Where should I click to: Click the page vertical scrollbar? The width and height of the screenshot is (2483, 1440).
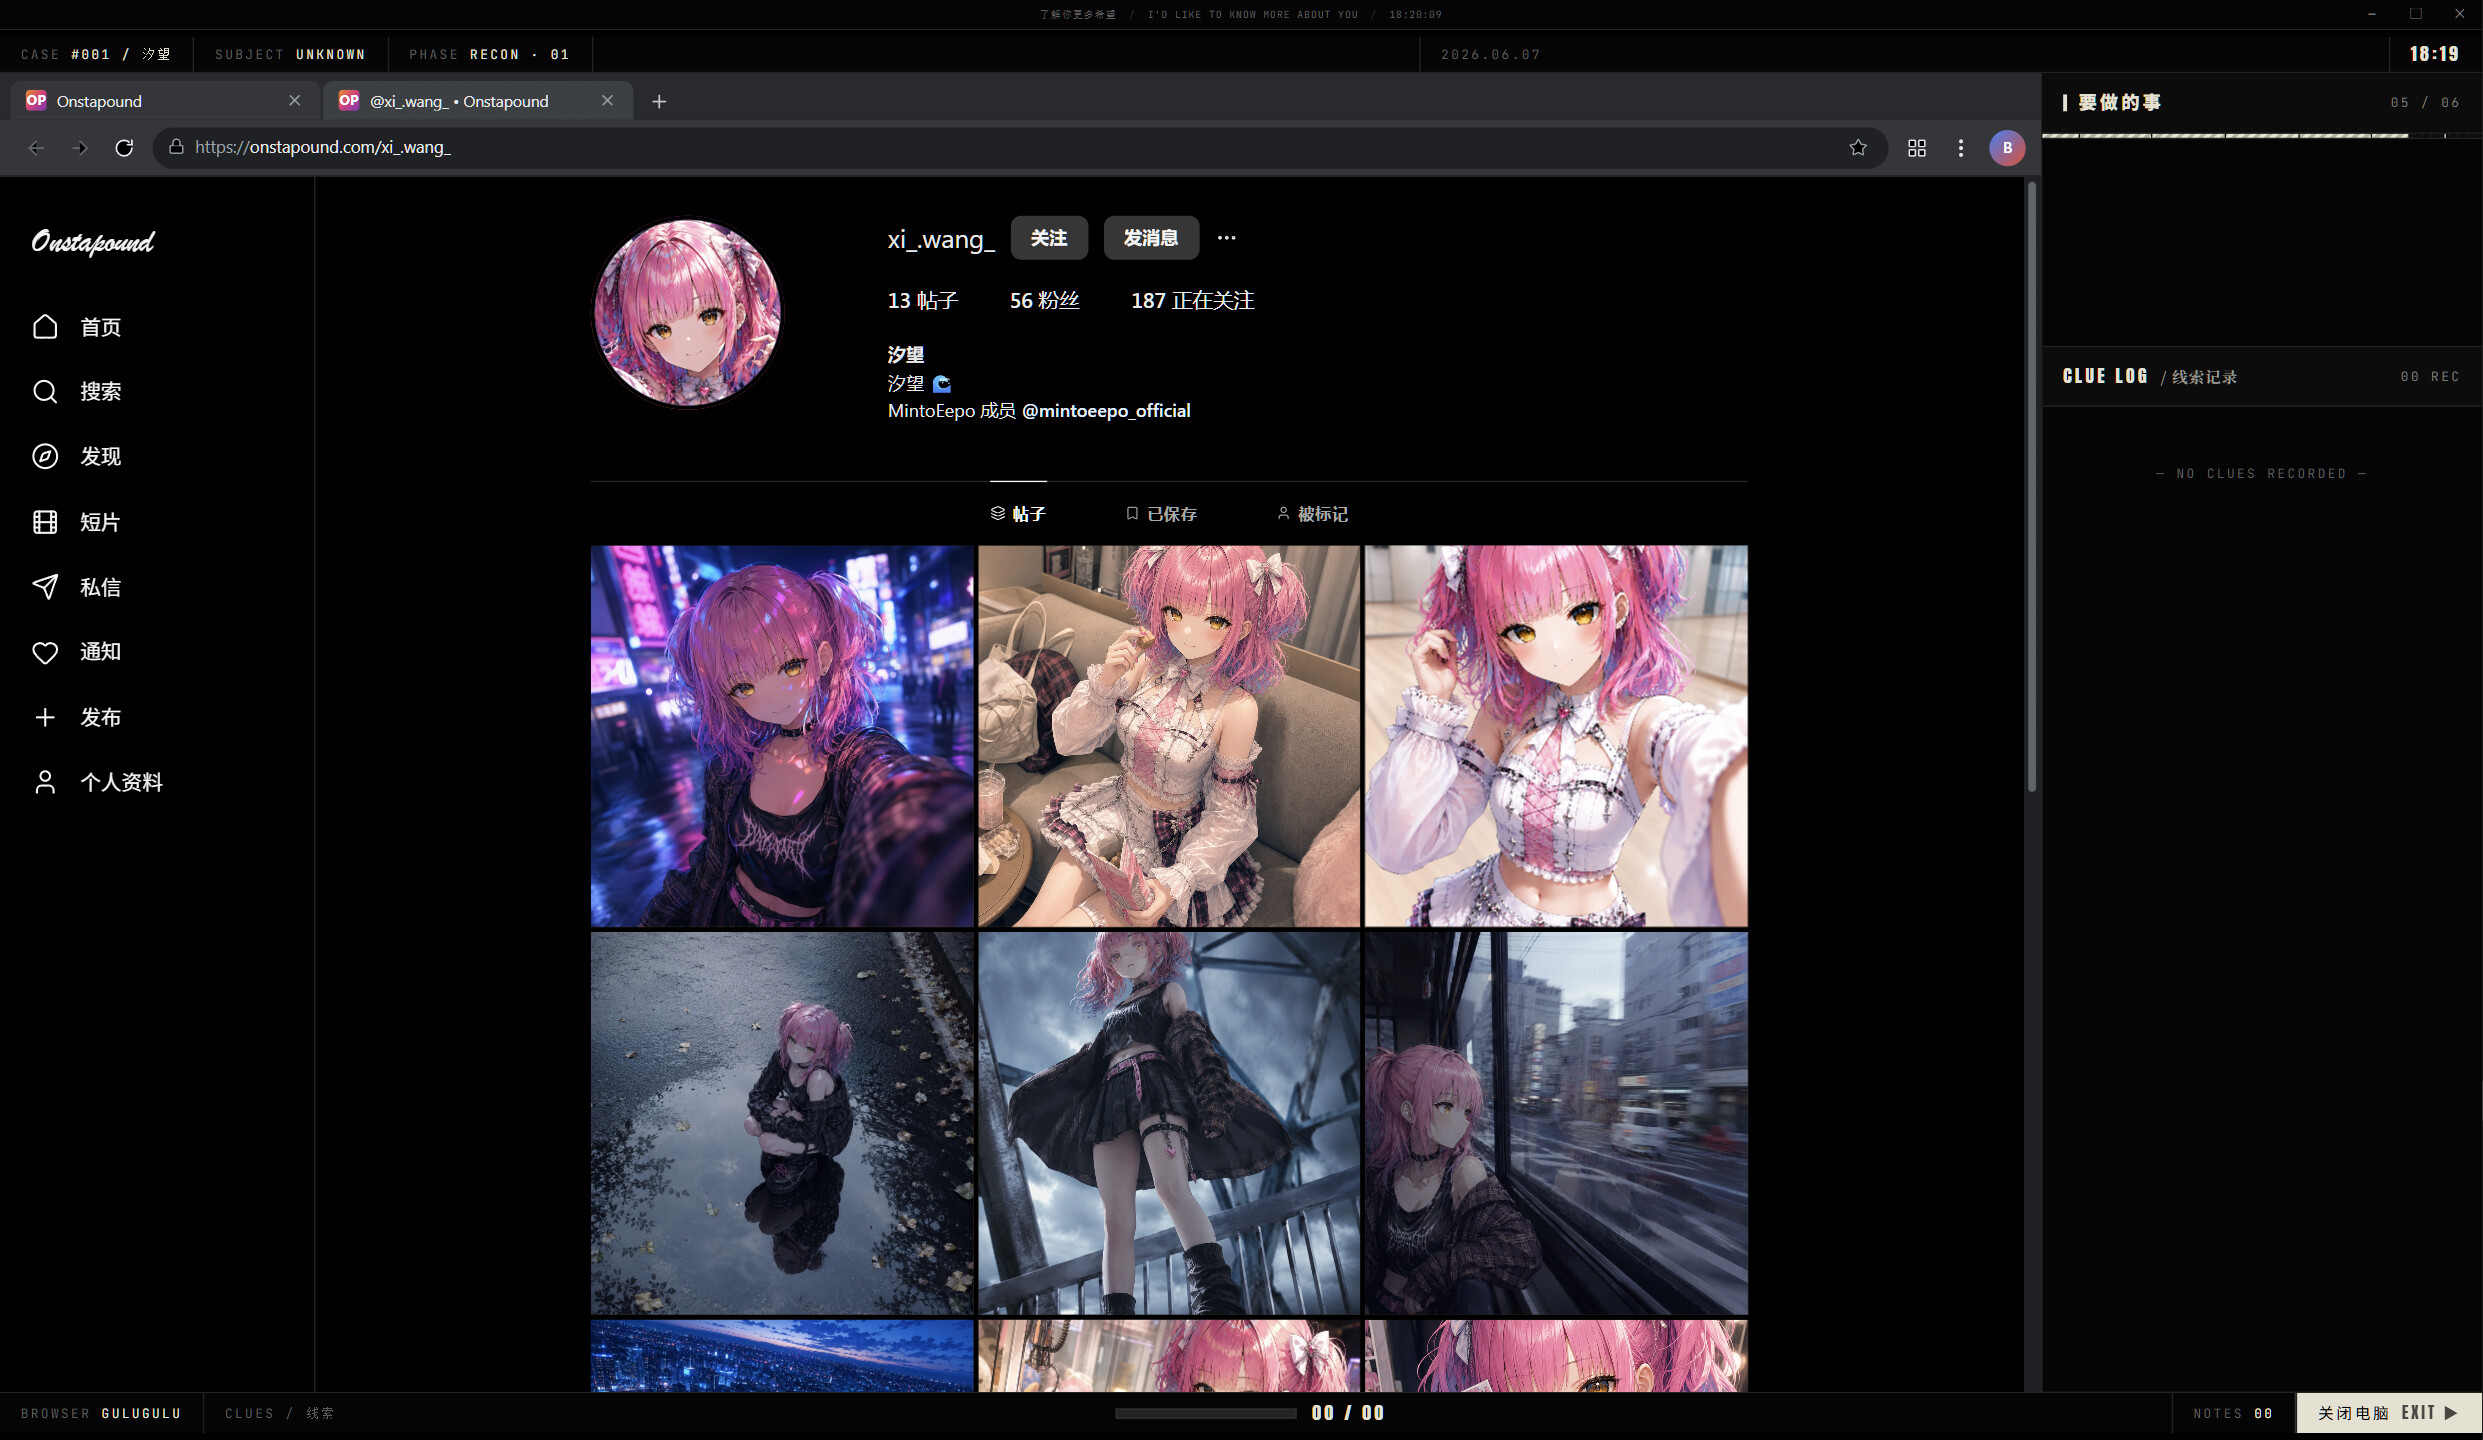2031,487
